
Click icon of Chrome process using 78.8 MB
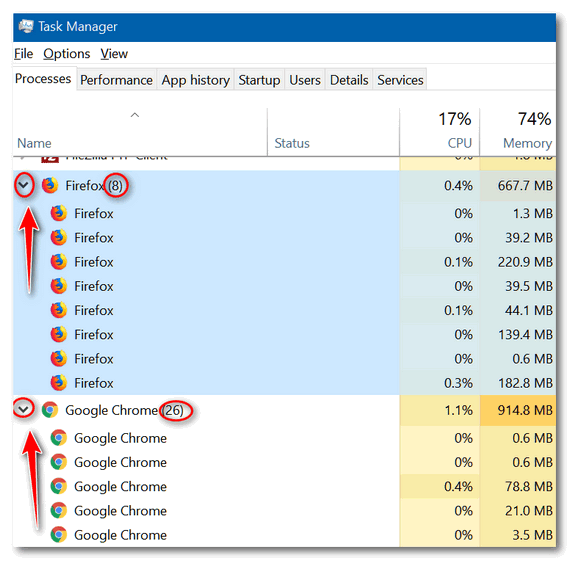coord(59,486)
